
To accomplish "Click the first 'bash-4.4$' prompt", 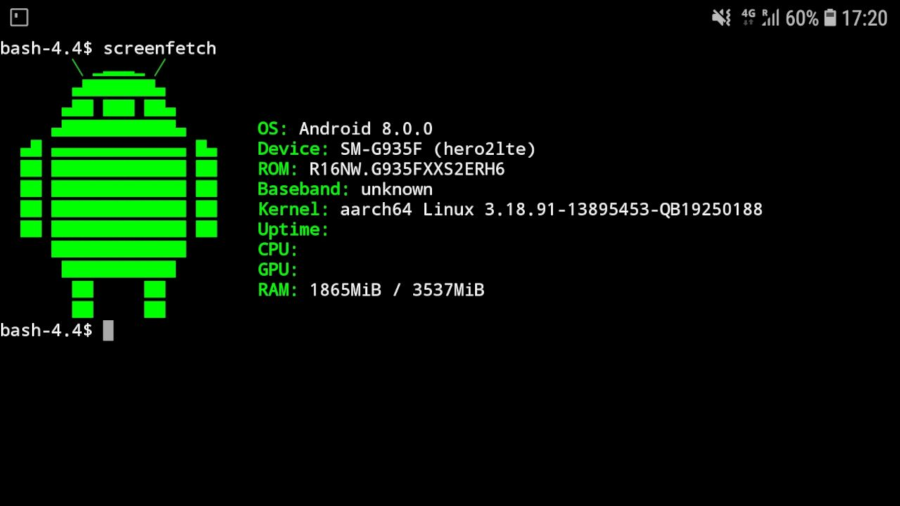I will pyautogui.click(x=46, y=48).
